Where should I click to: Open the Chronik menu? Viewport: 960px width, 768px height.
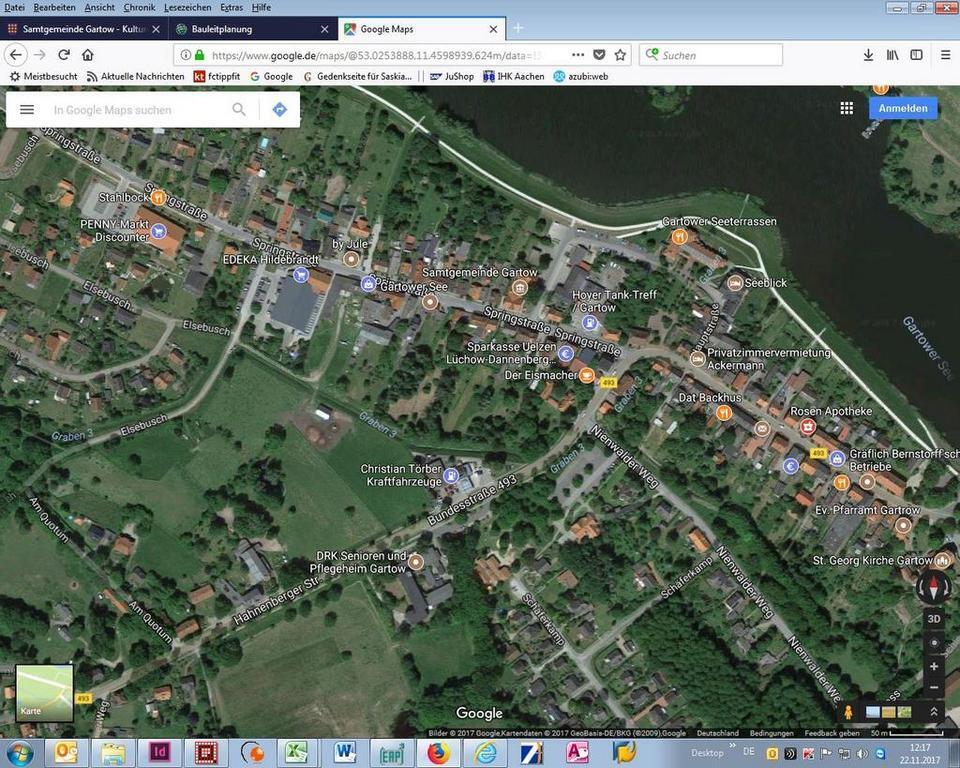139,7
